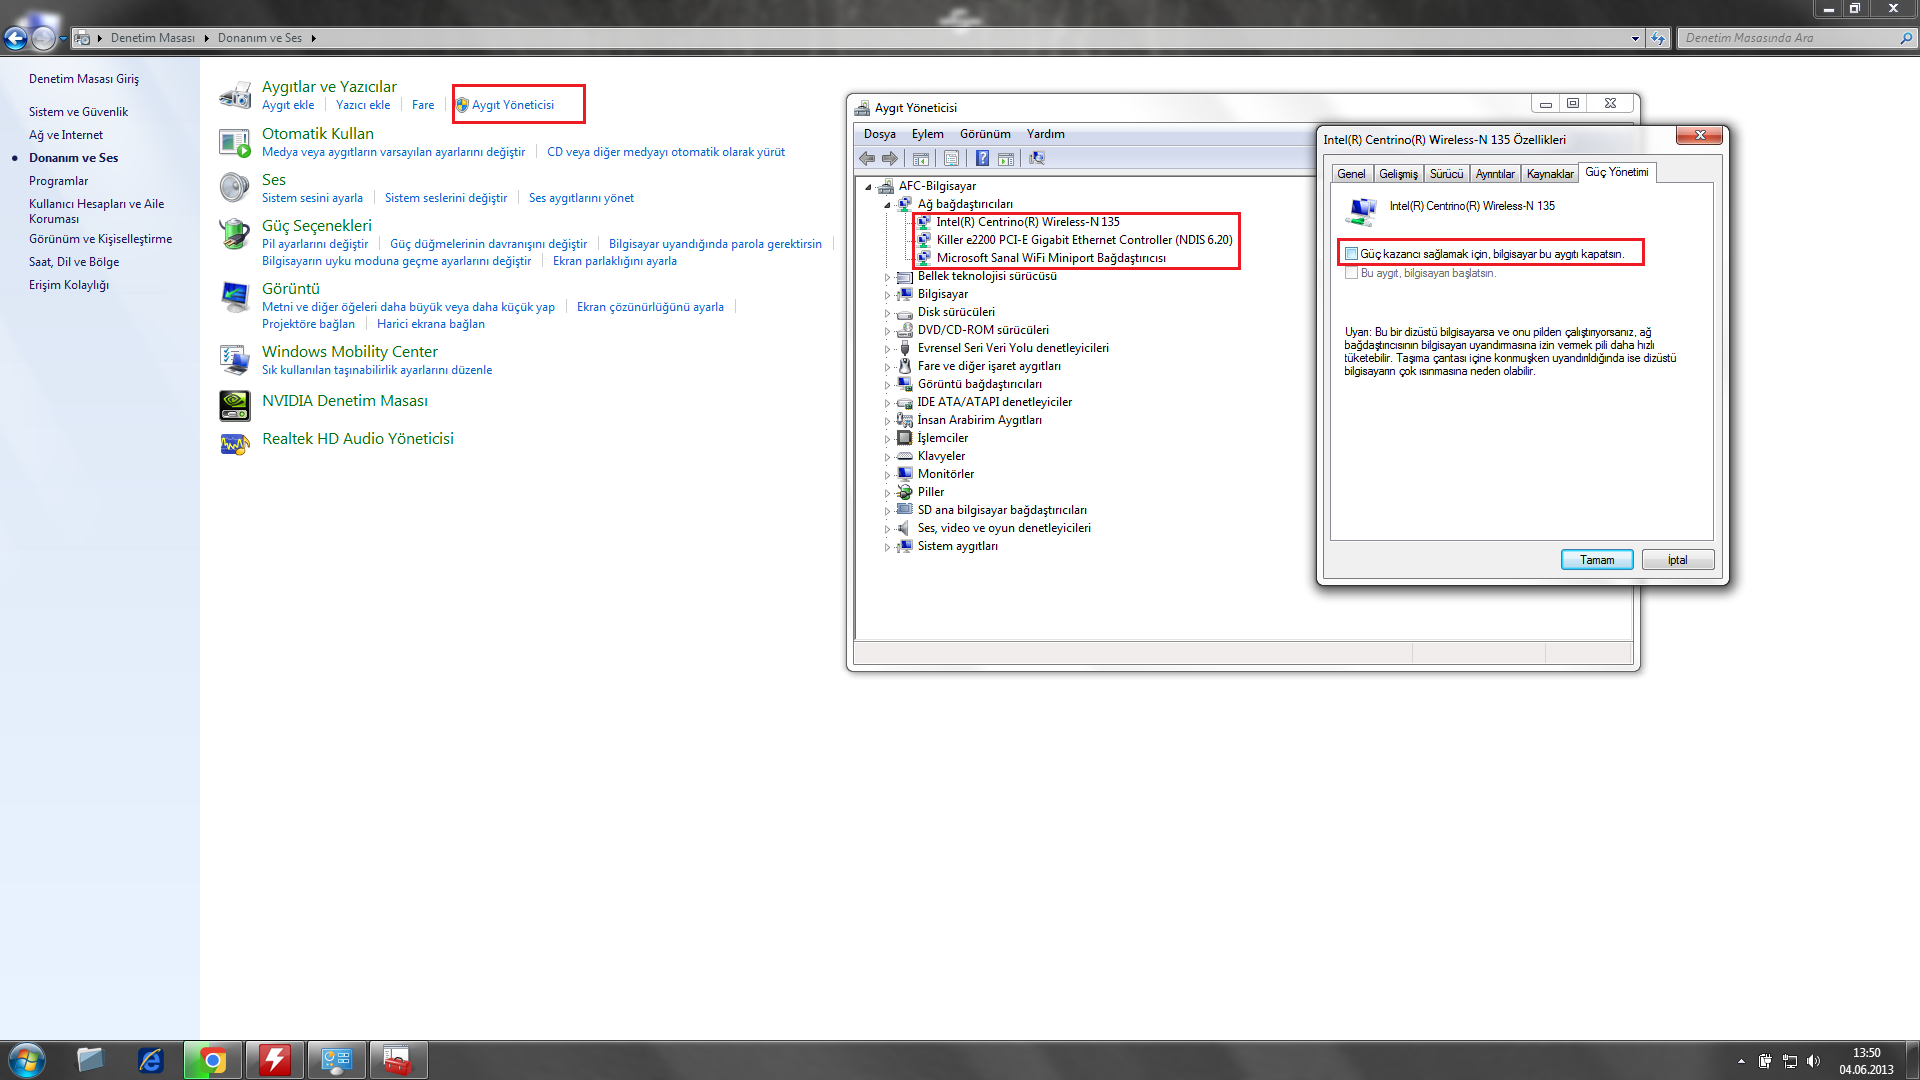Viewport: 1920px width, 1080px height.
Task: Click the Control Panel taskbar icon
Action: tap(337, 1060)
